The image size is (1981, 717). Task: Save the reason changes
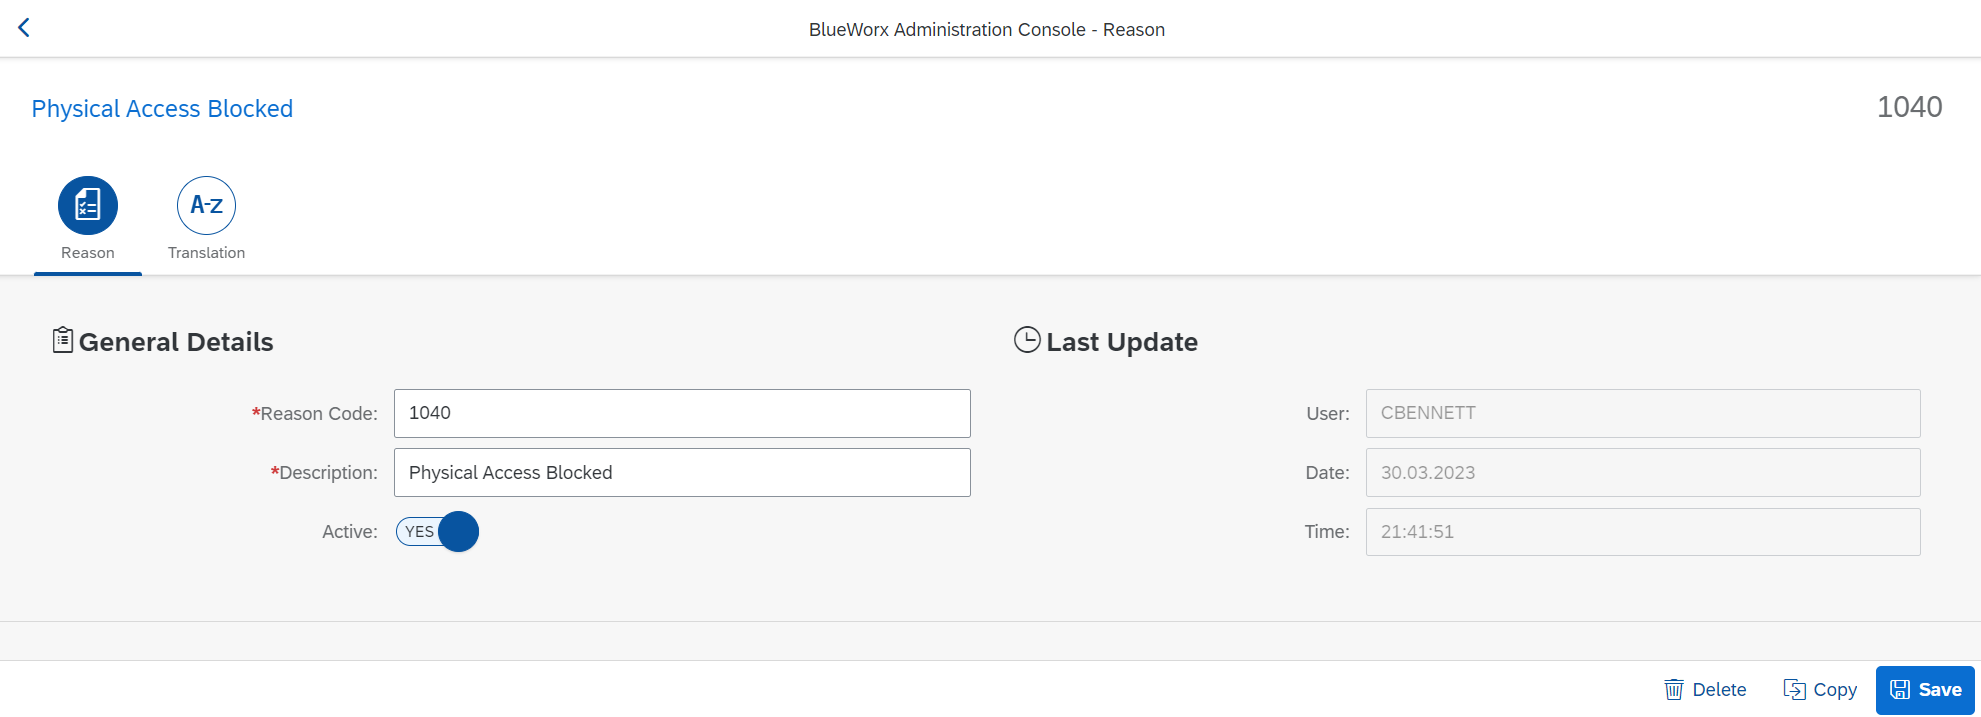[1925, 690]
